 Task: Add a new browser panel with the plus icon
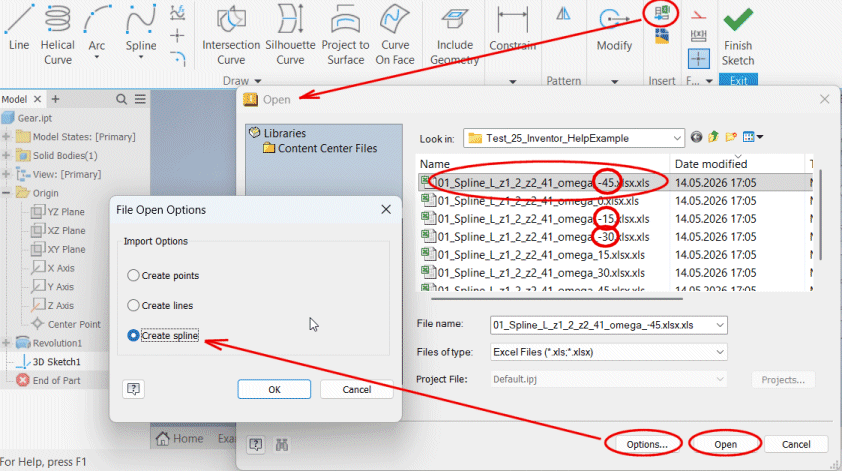pos(55,99)
